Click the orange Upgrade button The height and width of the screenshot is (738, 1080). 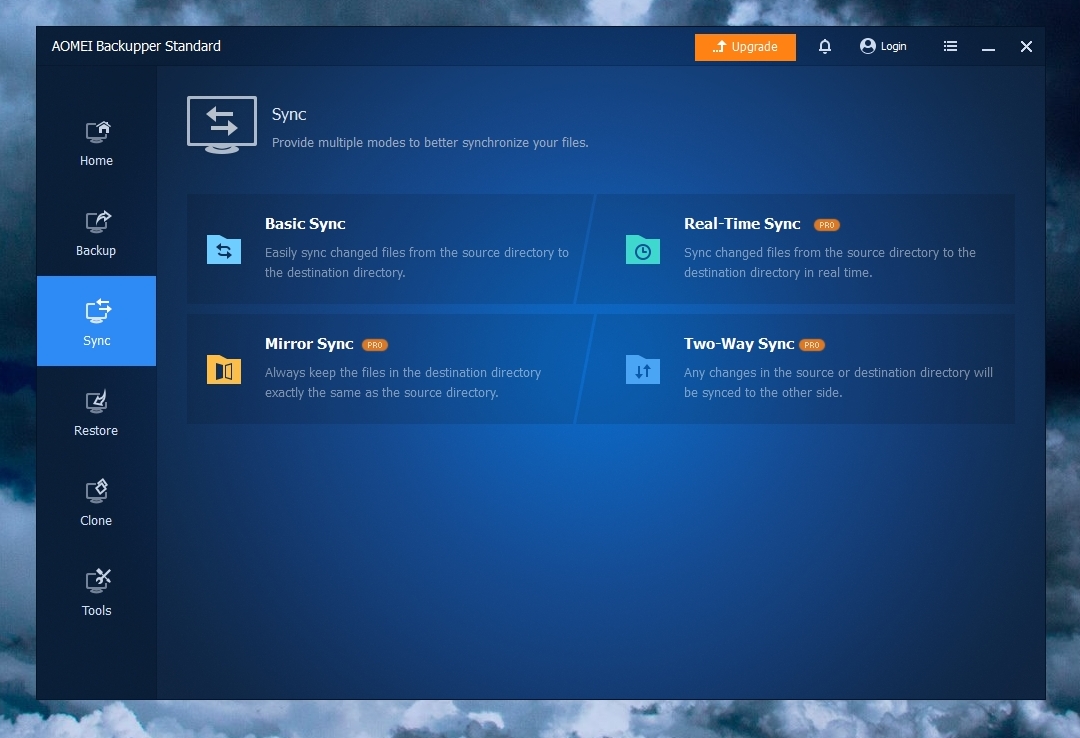(745, 47)
